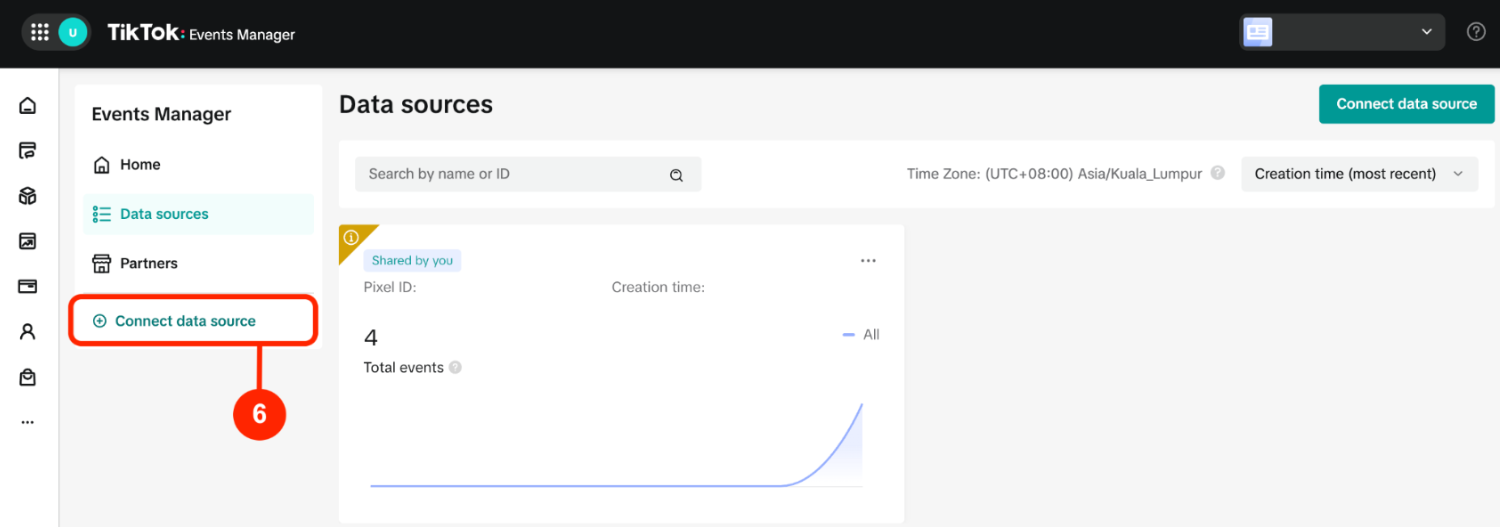Screen dimensions: 1500x527
Task: Click the plus icon beside Connect data source
Action: pos(99,321)
